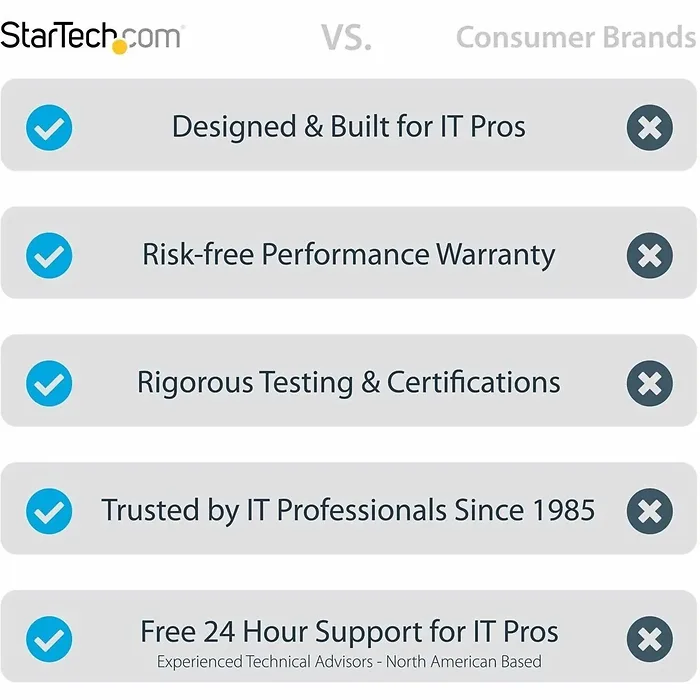Select the checkmark for Rigorous Testing & Certifications

[49, 383]
